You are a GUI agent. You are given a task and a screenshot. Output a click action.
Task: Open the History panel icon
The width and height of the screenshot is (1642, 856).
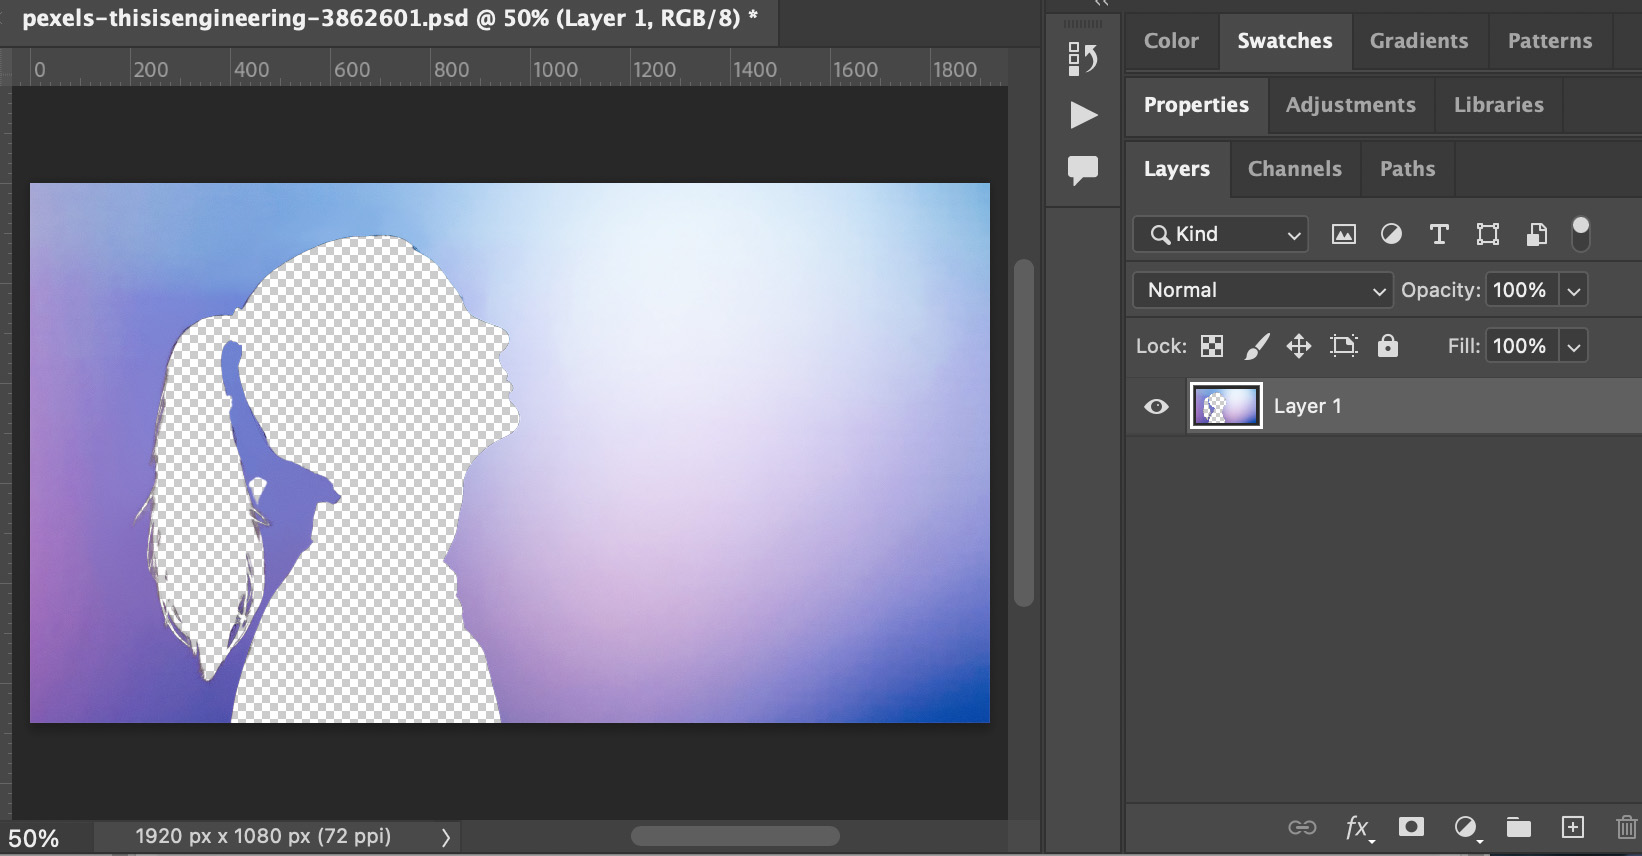(x=1082, y=59)
